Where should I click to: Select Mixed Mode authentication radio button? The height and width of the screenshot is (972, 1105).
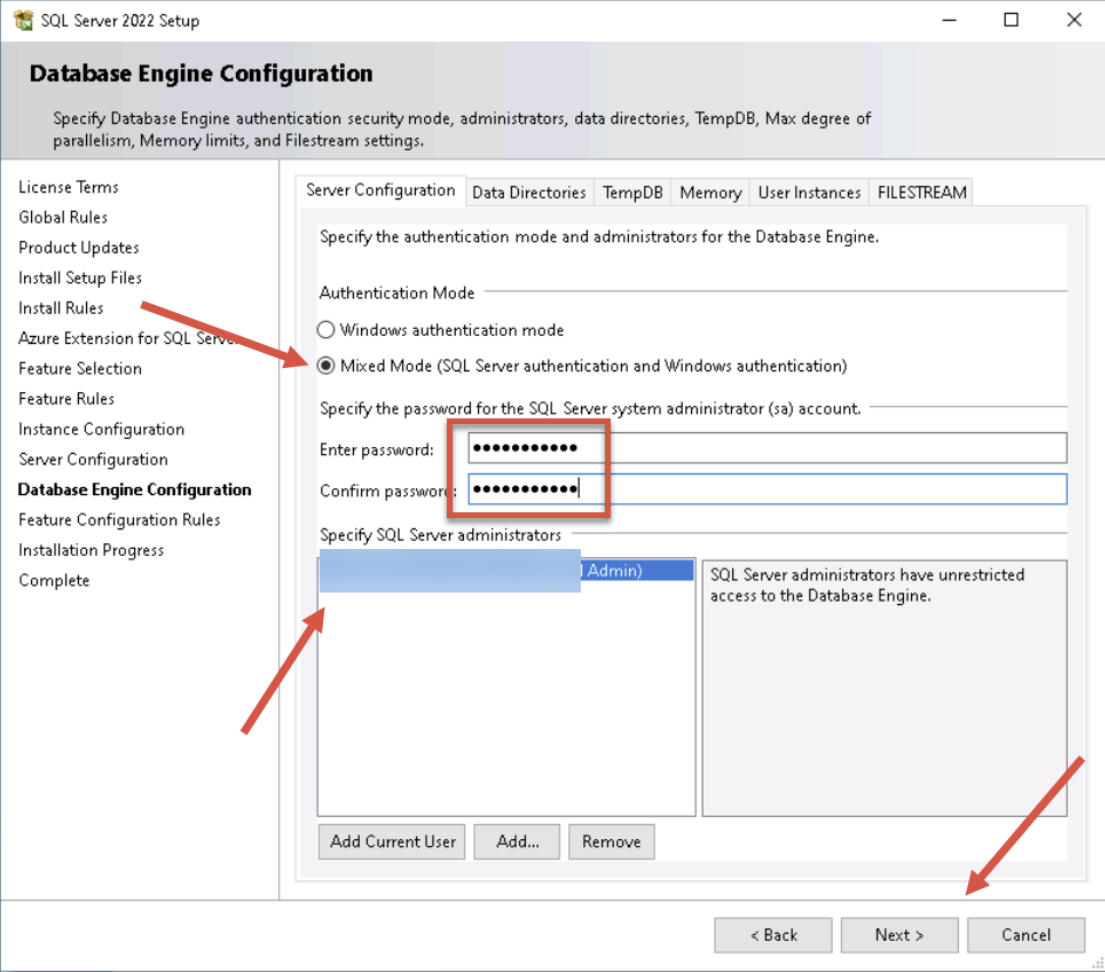point(326,366)
